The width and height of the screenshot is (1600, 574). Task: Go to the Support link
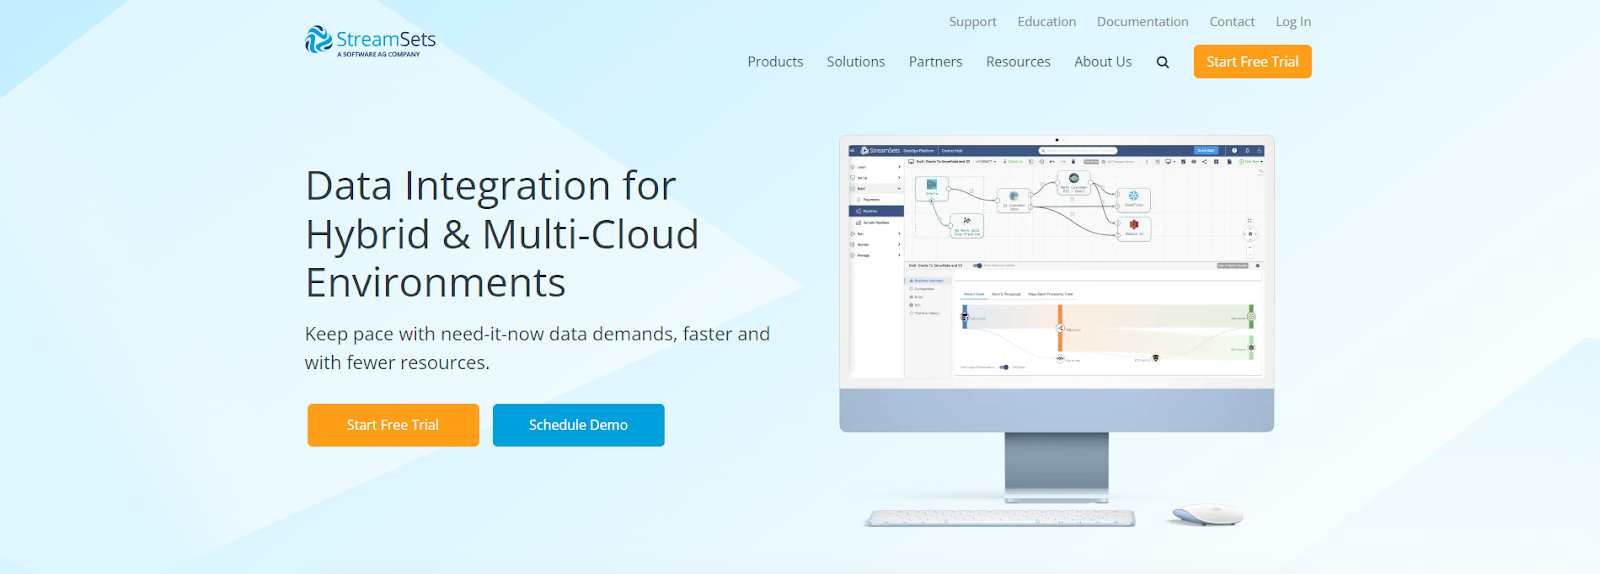pyautogui.click(x=973, y=22)
